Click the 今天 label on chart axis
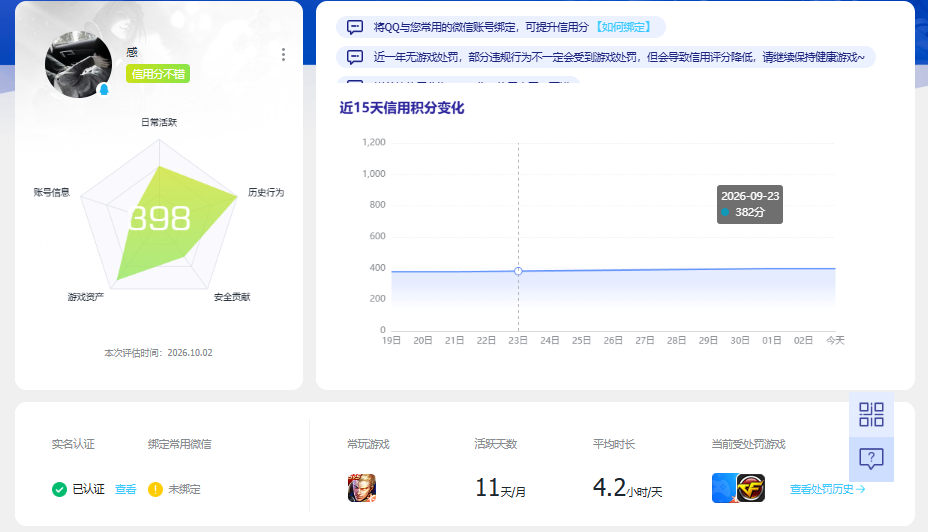Screen dimensions: 928x532 (835, 340)
